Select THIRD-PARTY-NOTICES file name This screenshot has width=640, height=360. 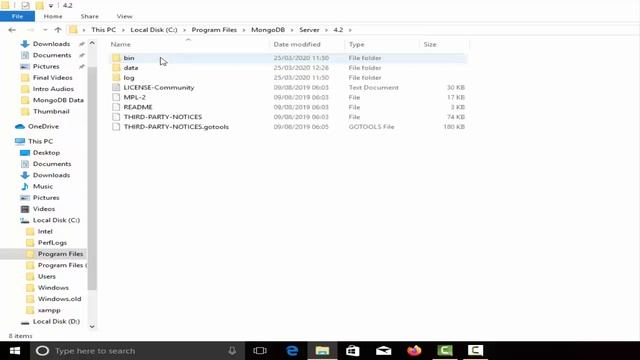click(x=163, y=117)
